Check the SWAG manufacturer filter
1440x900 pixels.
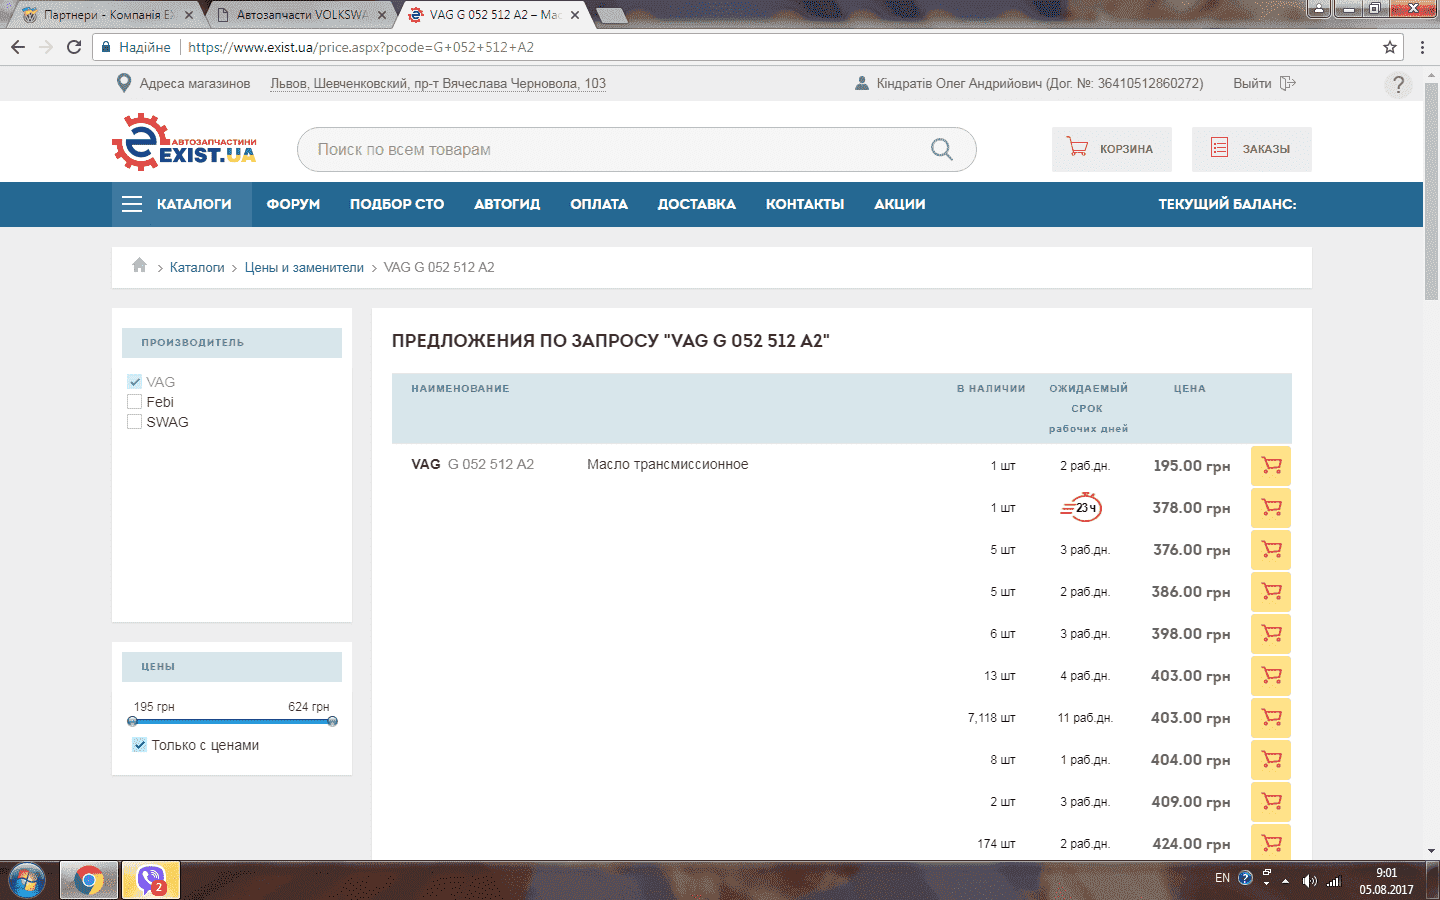[x=135, y=422]
